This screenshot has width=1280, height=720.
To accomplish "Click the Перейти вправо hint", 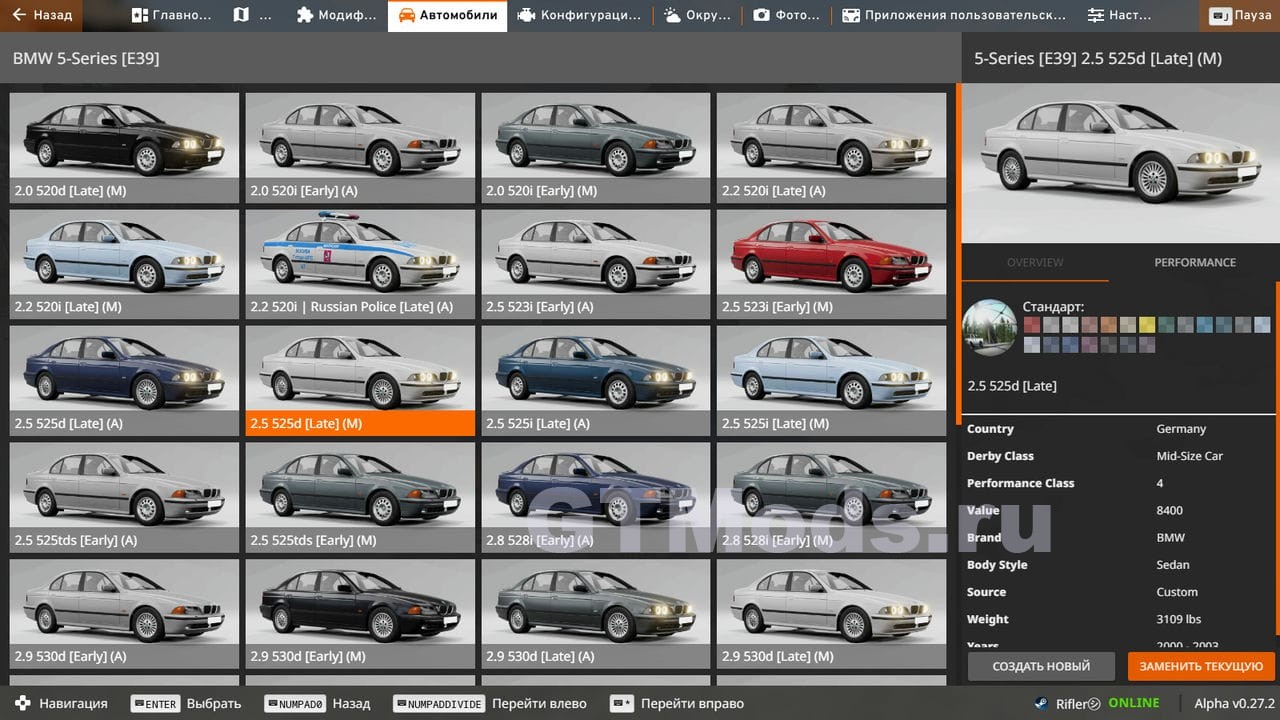I will 676,703.
